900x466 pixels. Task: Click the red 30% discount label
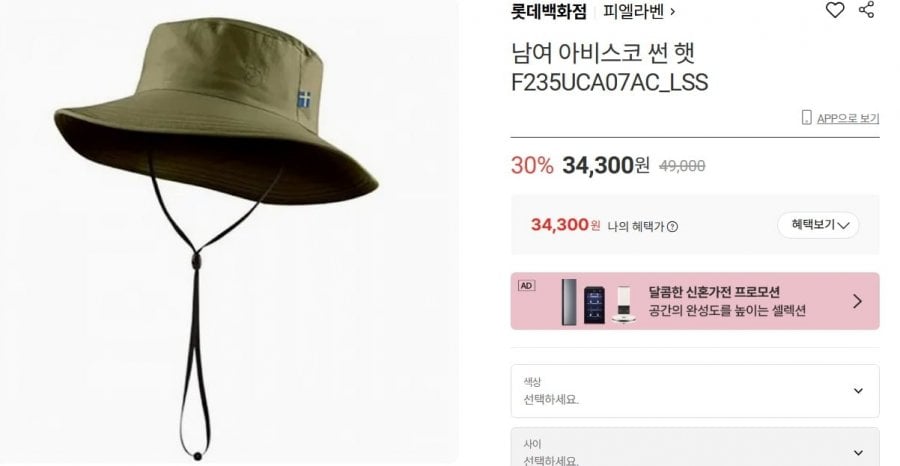(532, 166)
